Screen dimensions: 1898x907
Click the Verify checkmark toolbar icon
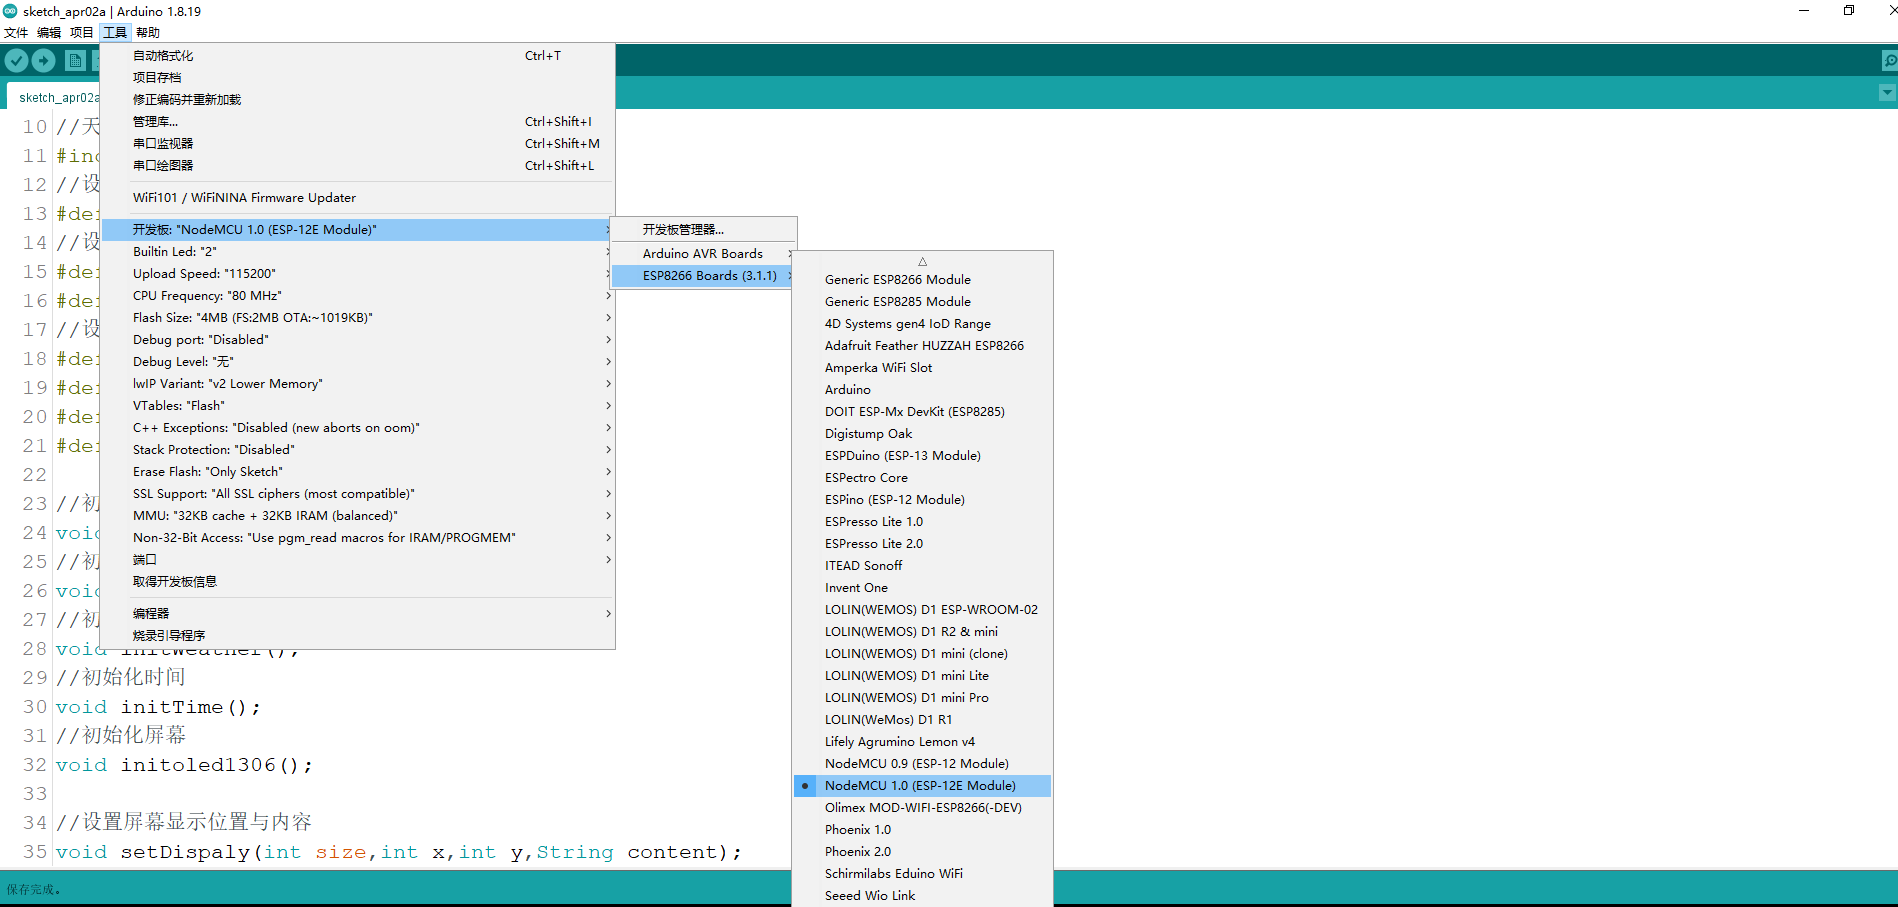pos(16,61)
